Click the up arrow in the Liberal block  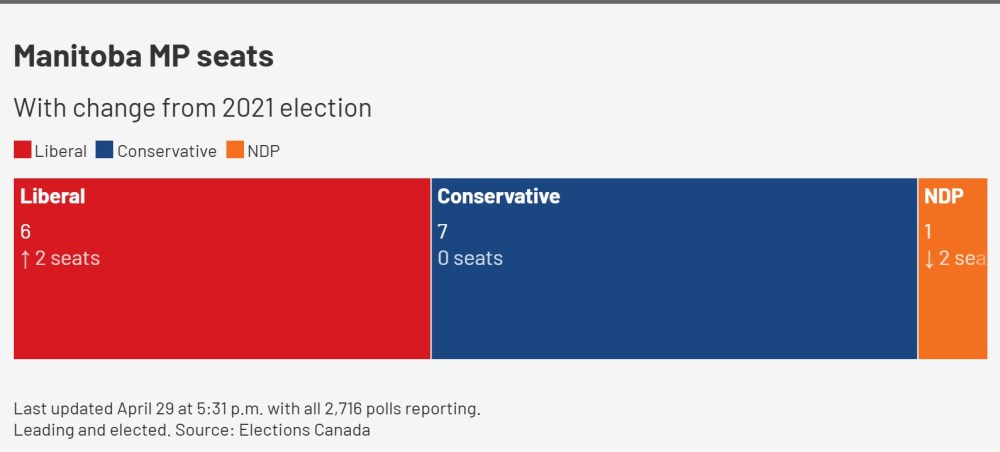click(x=25, y=259)
